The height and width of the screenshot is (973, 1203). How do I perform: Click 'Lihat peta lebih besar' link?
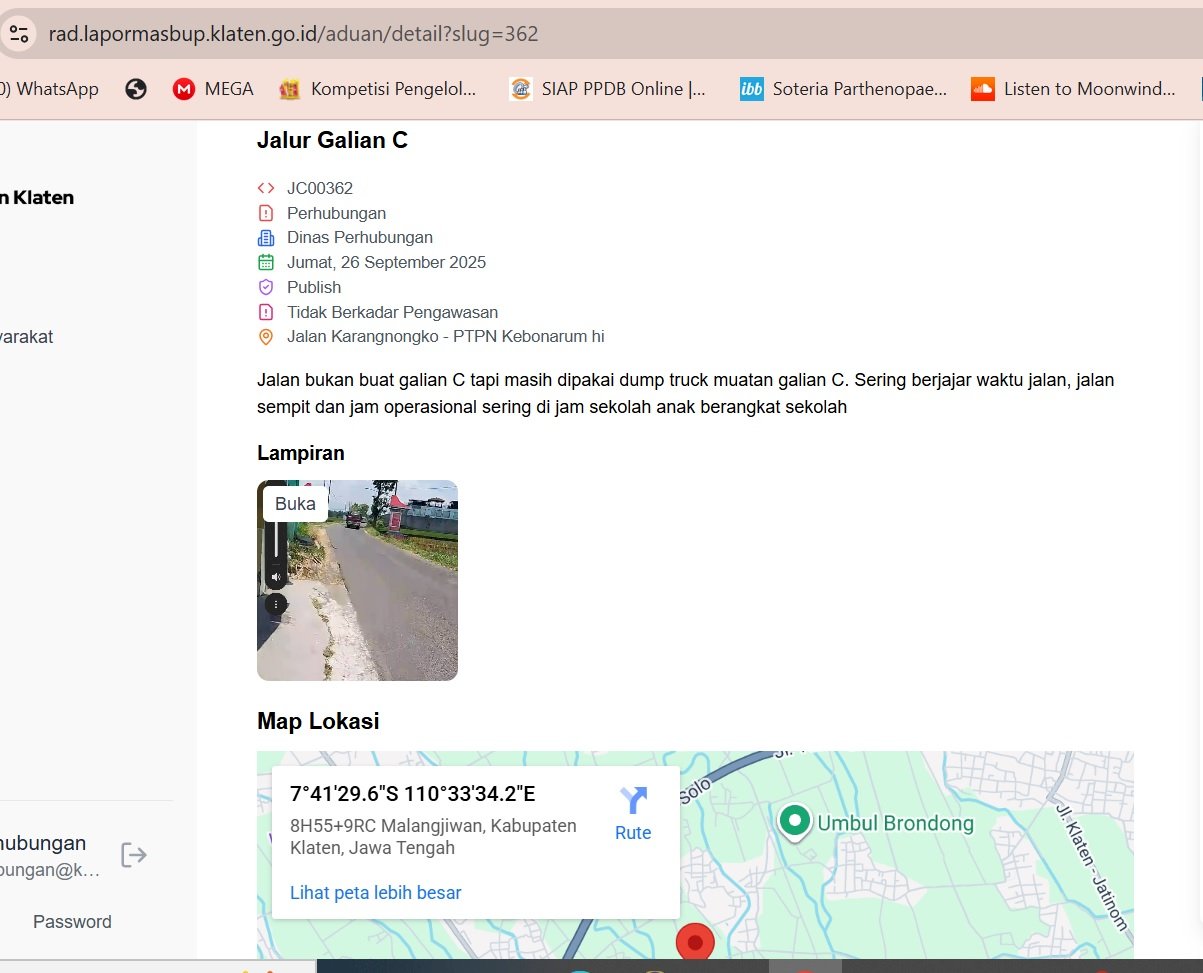tap(375, 892)
